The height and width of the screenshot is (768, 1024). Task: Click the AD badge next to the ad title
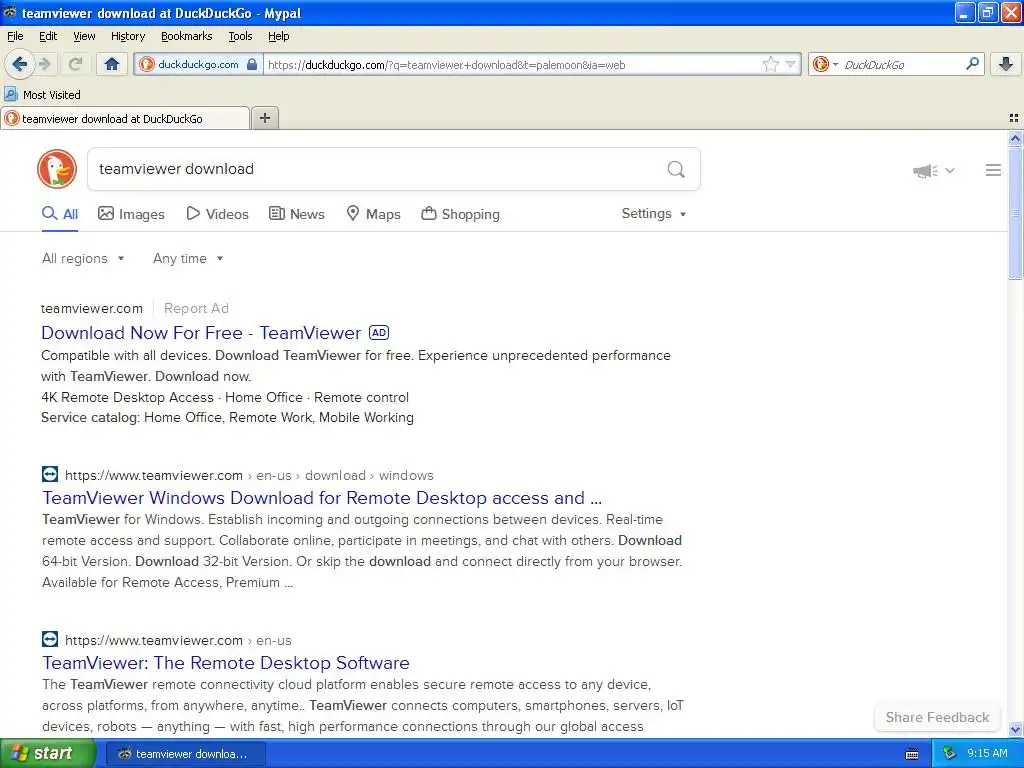point(379,332)
